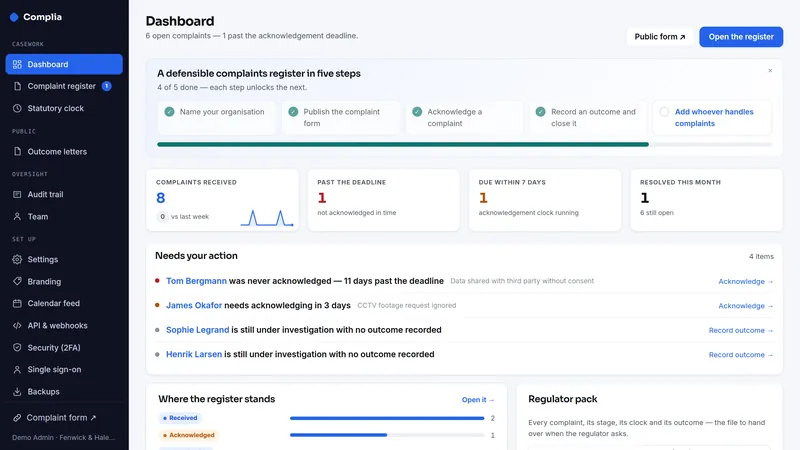
Task: Click Acknowledge for James Okafor
Action: click(x=745, y=306)
